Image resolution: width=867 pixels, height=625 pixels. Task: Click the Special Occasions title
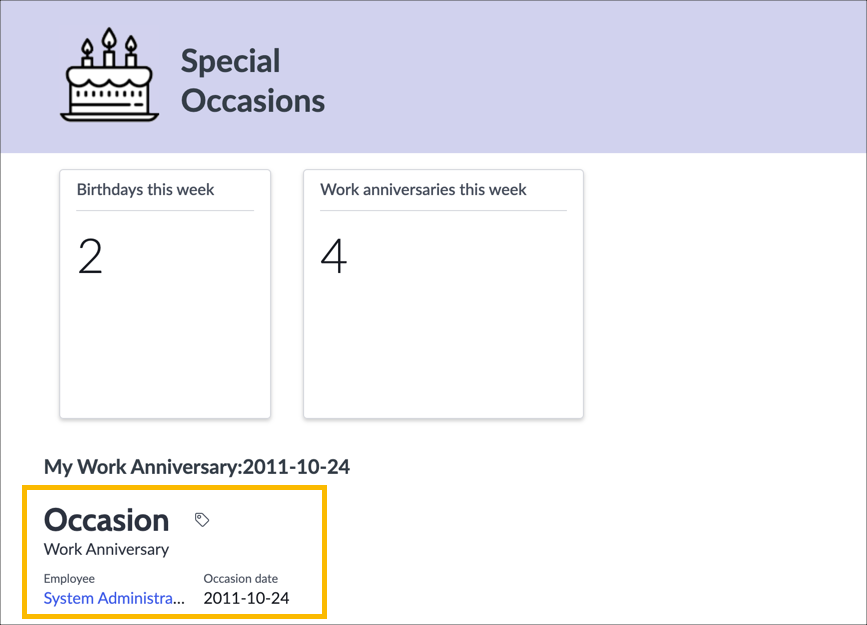click(252, 80)
